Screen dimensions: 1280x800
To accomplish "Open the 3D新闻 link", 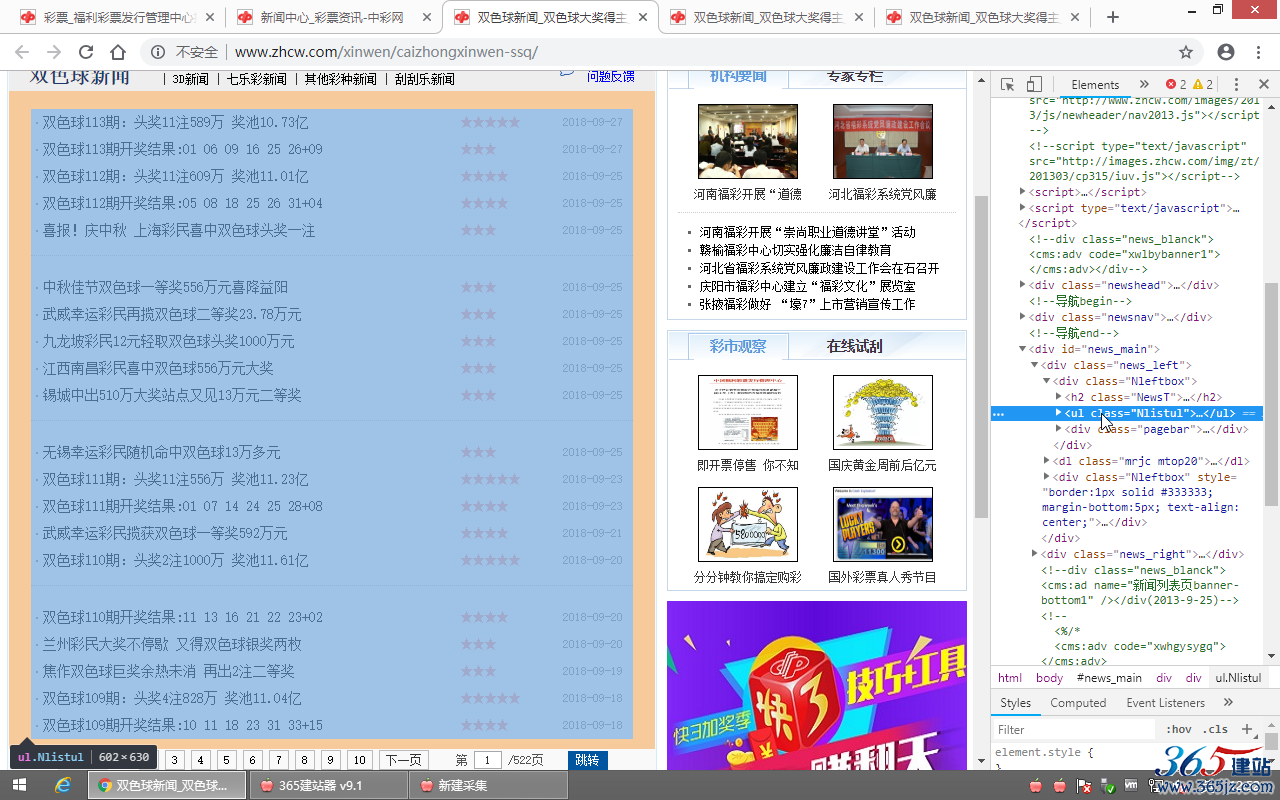I will point(191,79).
